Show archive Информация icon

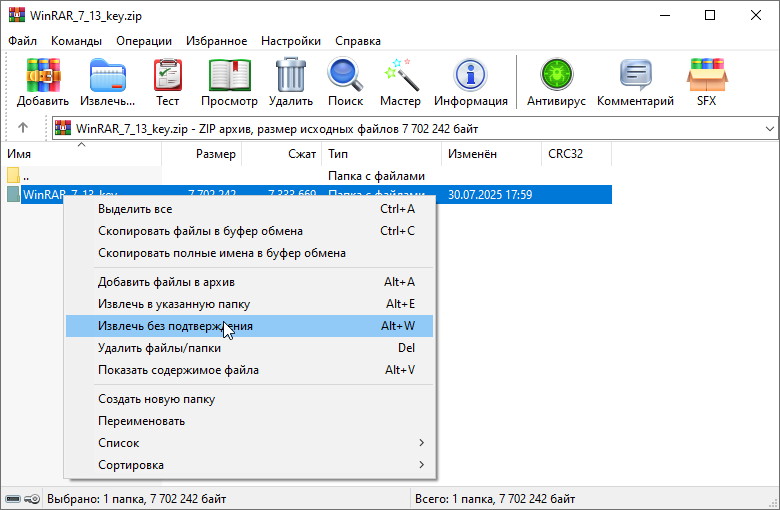(470, 76)
